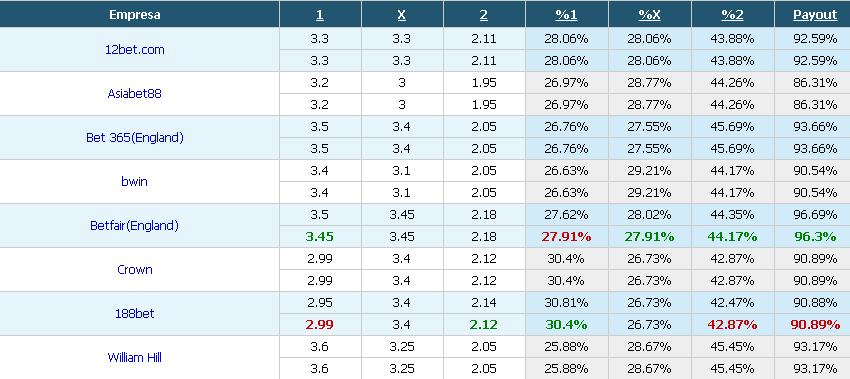Open the Asiabet88 bookmaker link
850x379 pixels.
134,93
